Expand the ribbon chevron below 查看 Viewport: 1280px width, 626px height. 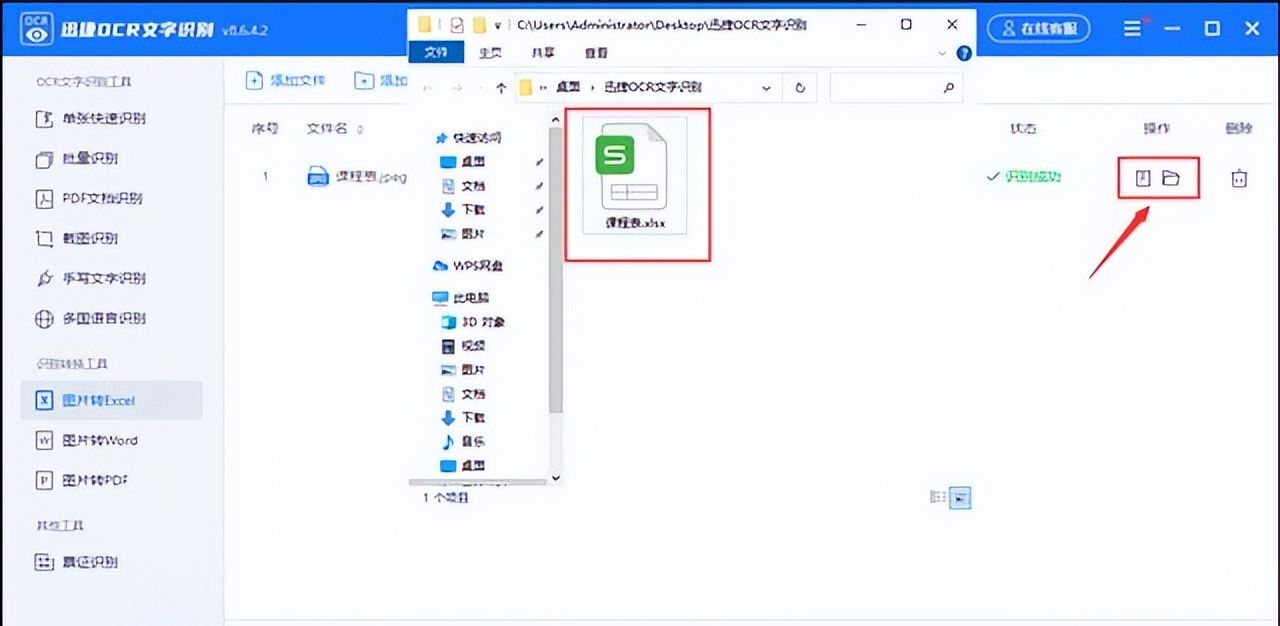tap(941, 53)
